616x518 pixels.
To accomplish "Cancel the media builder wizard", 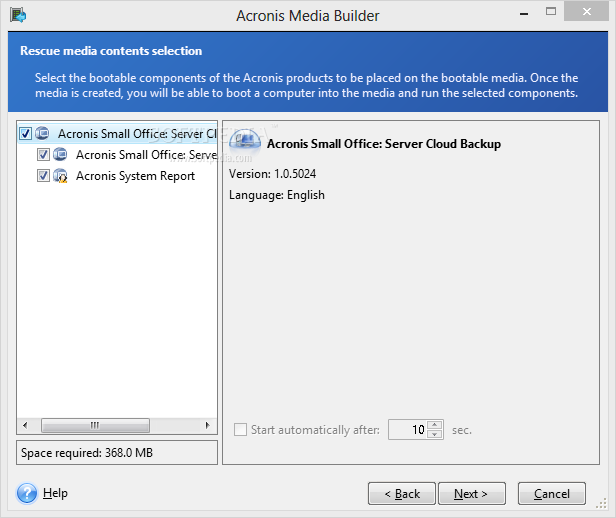I will [x=552, y=494].
